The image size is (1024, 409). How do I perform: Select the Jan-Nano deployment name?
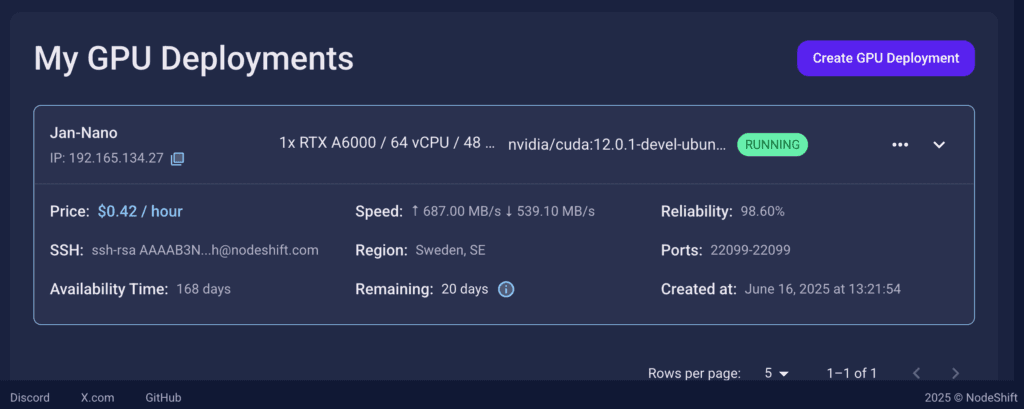click(x=83, y=133)
